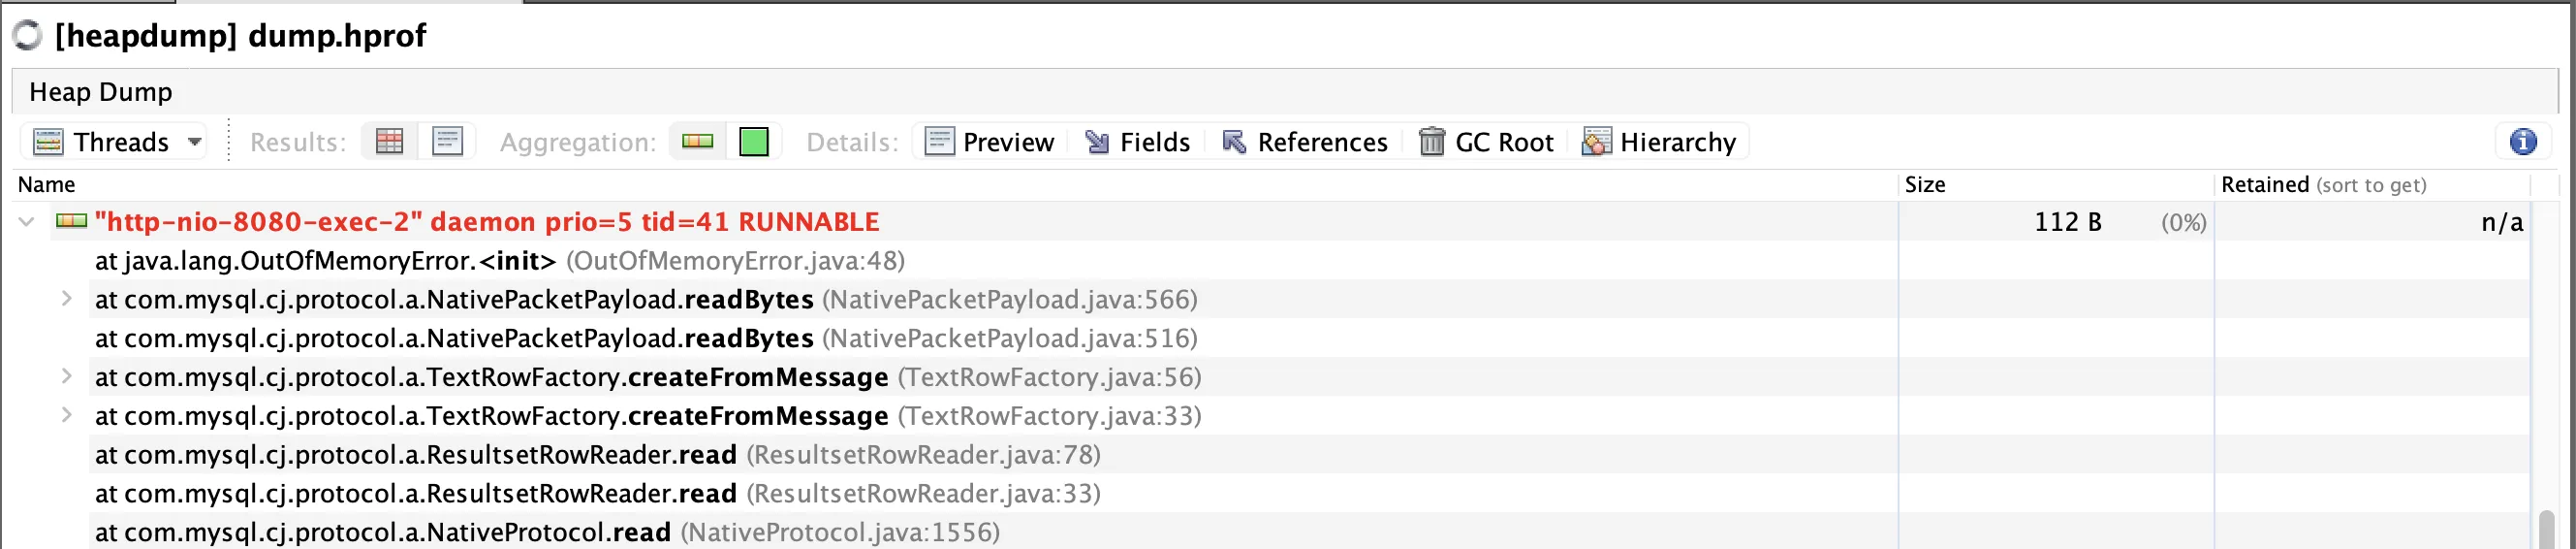Toggle the small bar aggregation icon

697,142
